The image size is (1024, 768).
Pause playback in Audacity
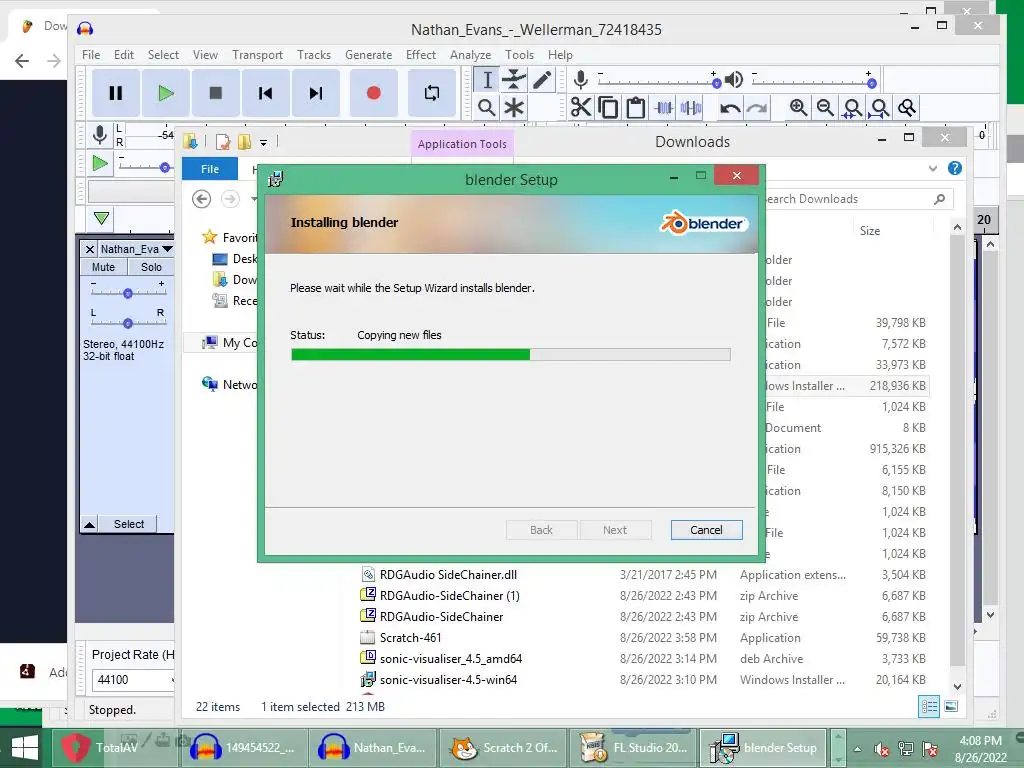pos(116,93)
